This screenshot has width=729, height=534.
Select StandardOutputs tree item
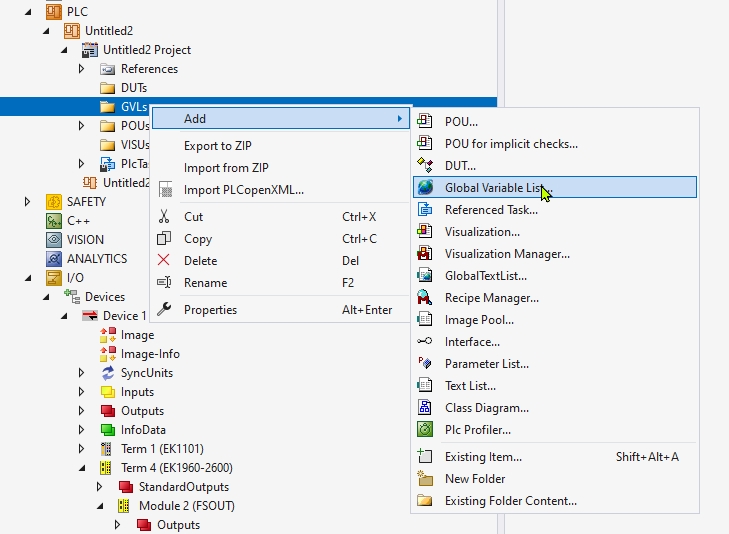(x=184, y=487)
